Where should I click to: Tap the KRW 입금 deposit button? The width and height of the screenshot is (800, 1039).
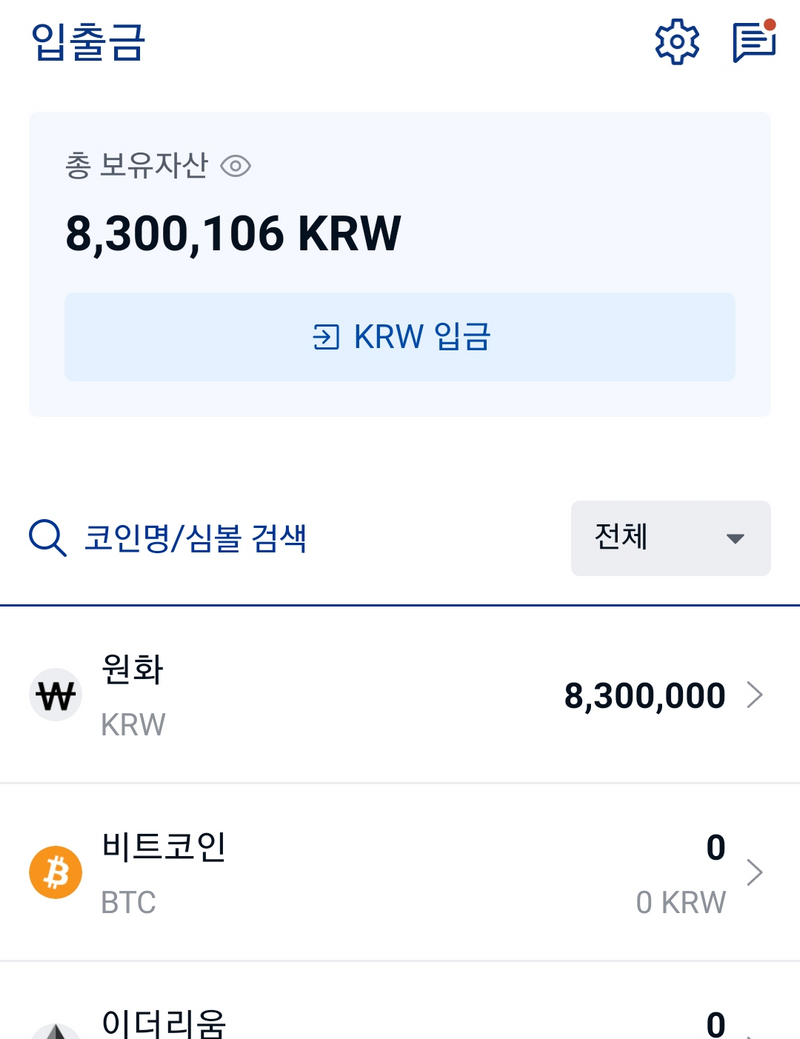pyautogui.click(x=400, y=337)
